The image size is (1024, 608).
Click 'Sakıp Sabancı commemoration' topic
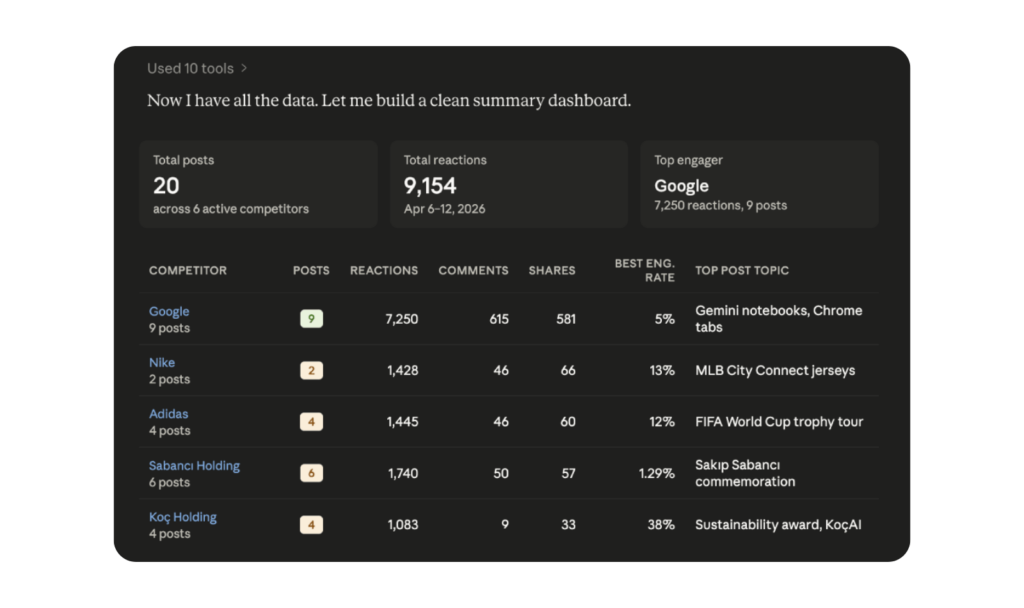745,473
